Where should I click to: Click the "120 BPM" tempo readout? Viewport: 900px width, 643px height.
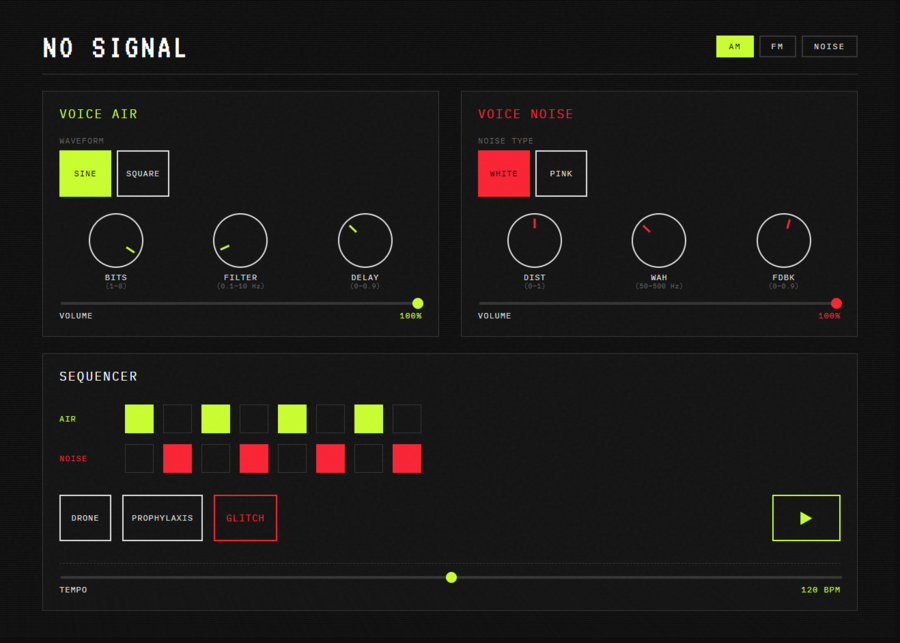[821, 590]
